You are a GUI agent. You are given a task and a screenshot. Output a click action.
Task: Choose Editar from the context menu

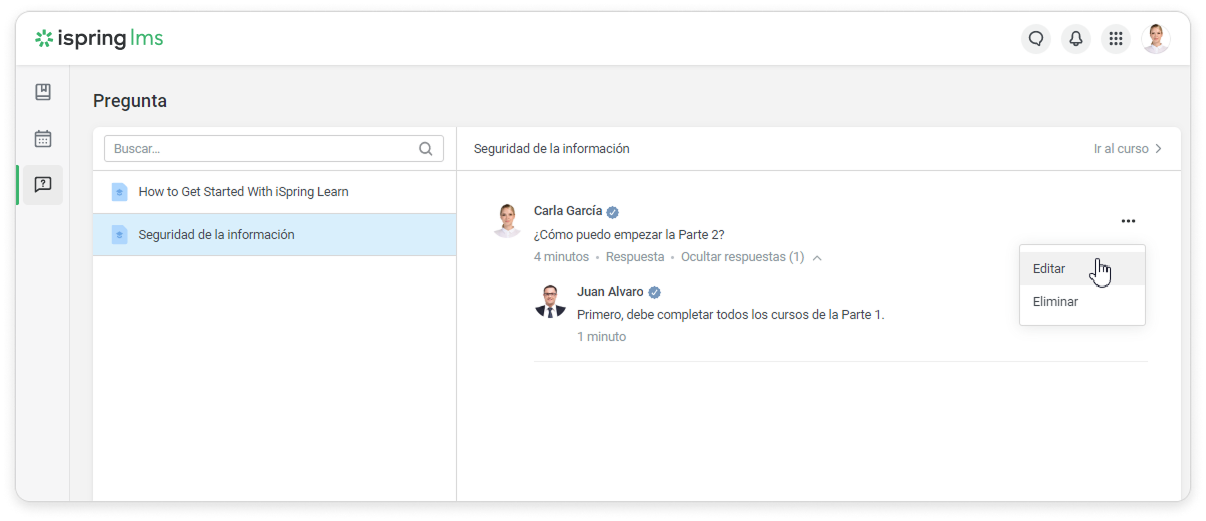tap(1049, 269)
